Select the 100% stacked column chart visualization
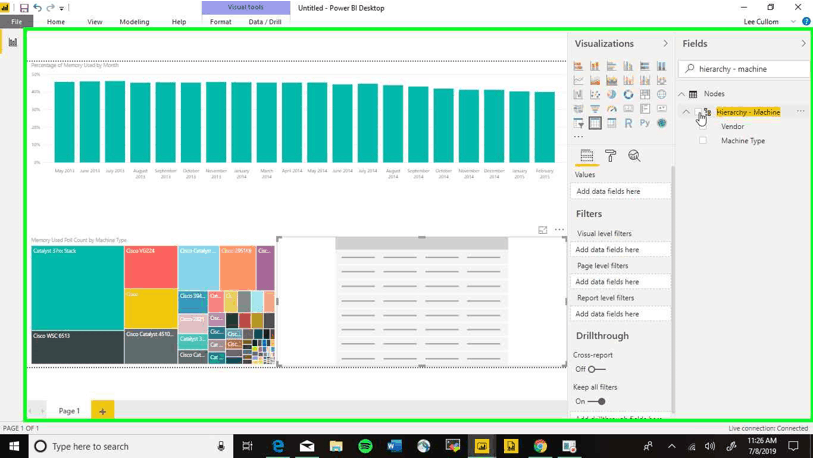This screenshot has height=459, width=814. tap(661, 66)
